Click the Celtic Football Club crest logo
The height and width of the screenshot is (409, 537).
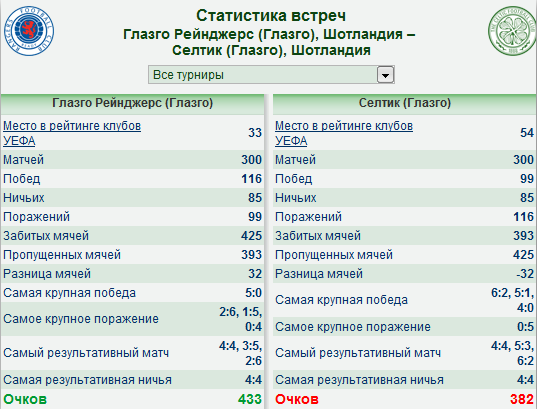pyautogui.click(x=512, y=31)
